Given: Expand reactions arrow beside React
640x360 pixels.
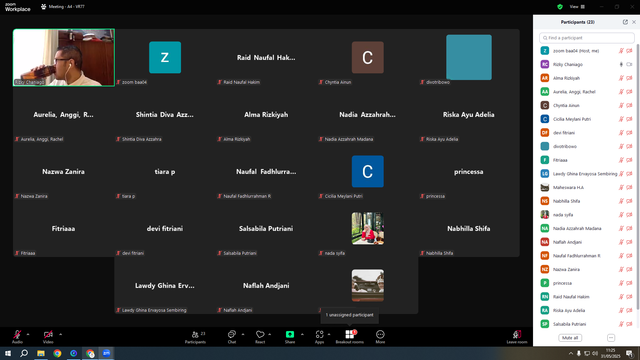Looking at the screenshot, I should click(269, 334).
